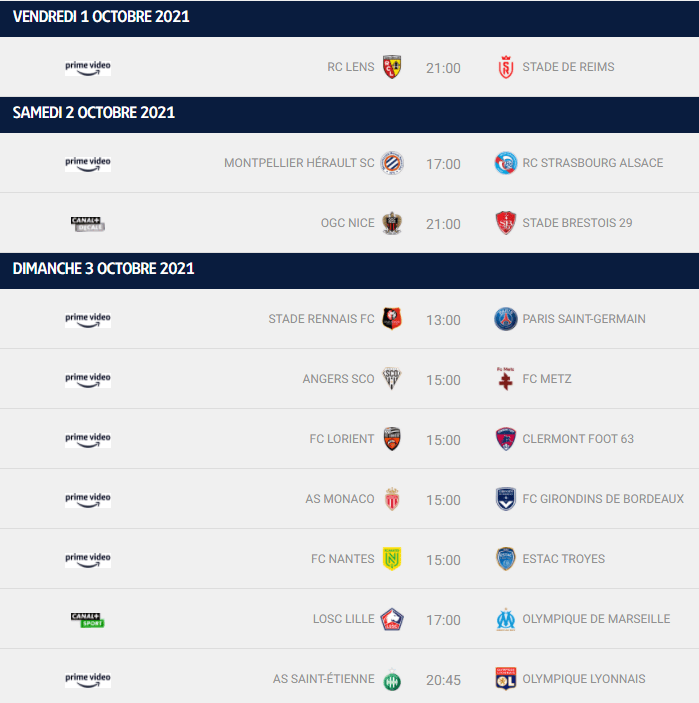The height and width of the screenshot is (703, 699).
Task: Select the AS Saint-Étienne team name
Action: [323, 679]
